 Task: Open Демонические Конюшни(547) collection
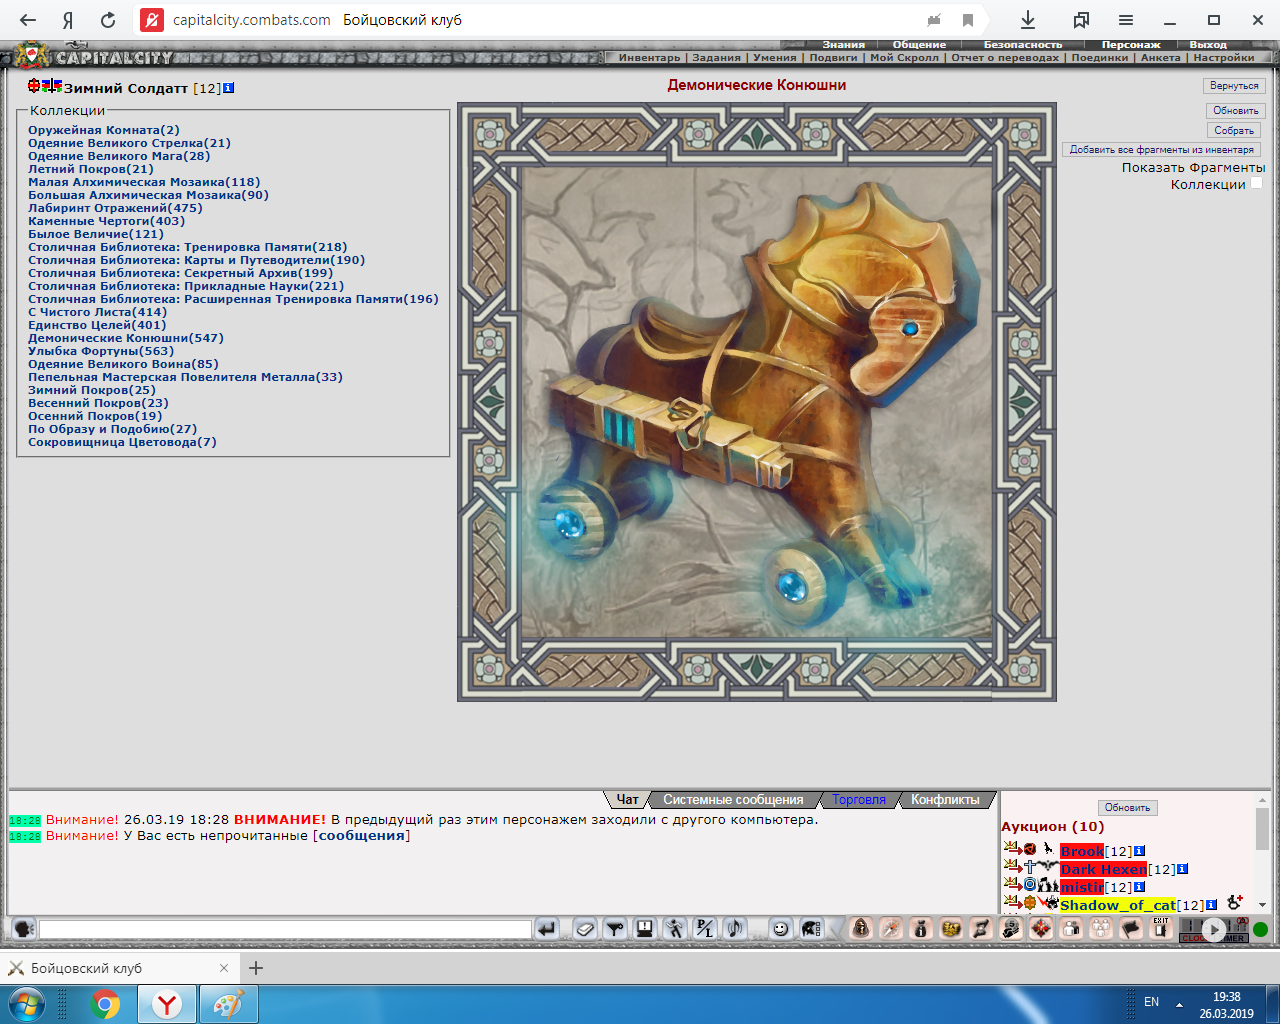point(126,338)
